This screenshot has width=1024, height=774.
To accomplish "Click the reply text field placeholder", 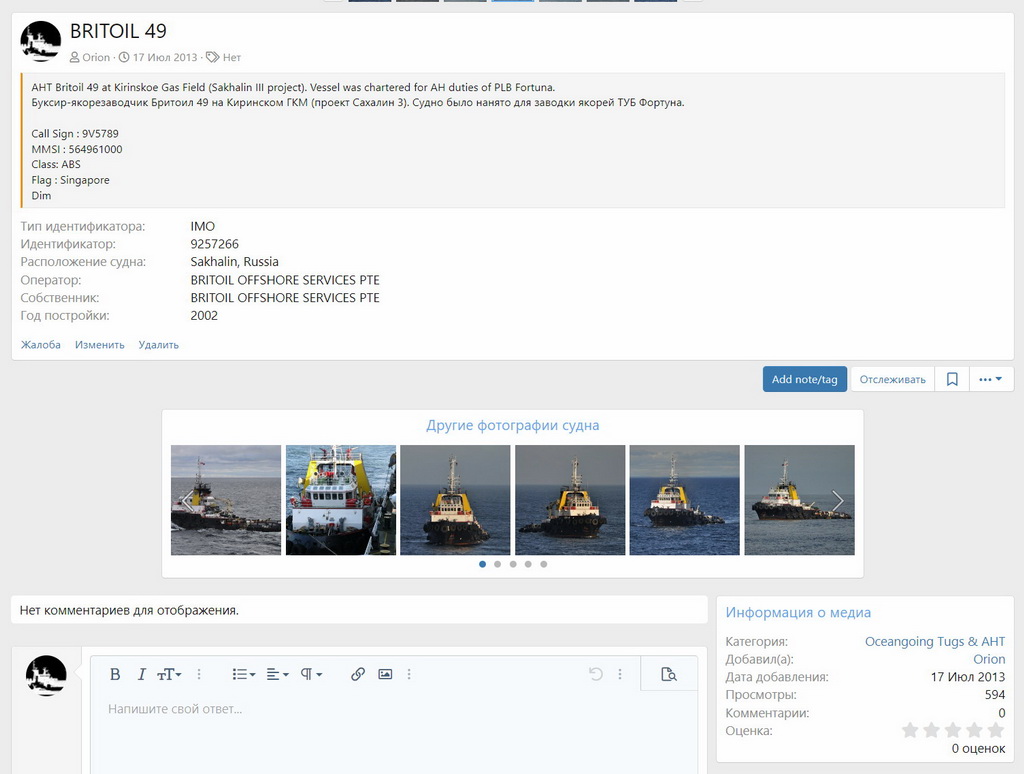I will pyautogui.click(x=175, y=709).
